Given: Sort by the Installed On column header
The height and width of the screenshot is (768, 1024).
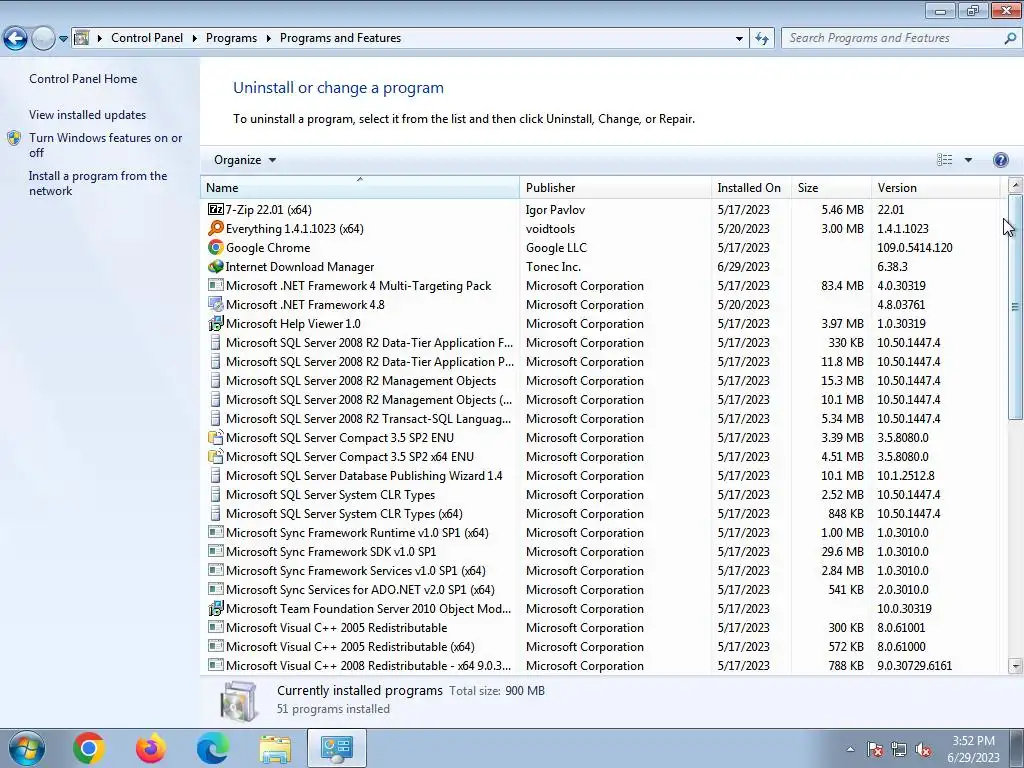Looking at the screenshot, I should pyautogui.click(x=752, y=187).
